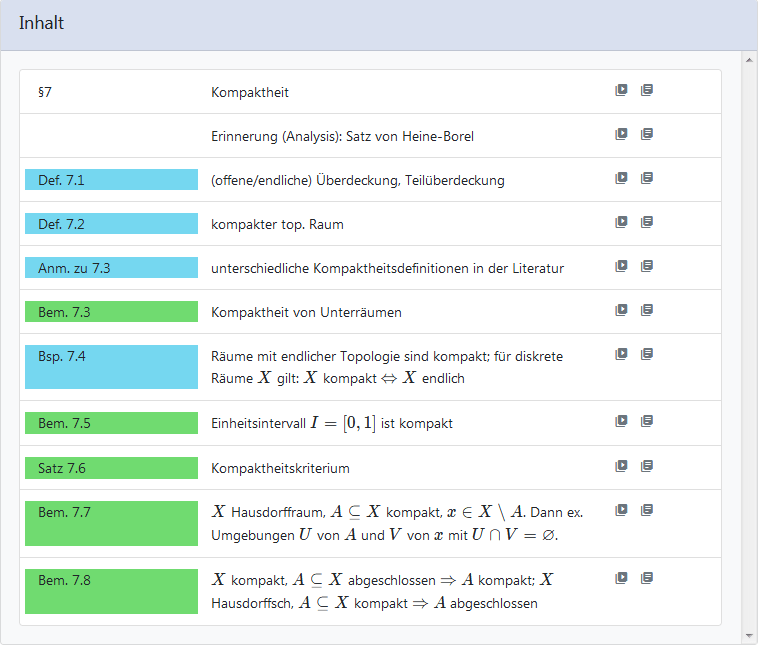The width and height of the screenshot is (759, 646).
Task: Click the green Satz 7.6 label
Action: pos(111,468)
